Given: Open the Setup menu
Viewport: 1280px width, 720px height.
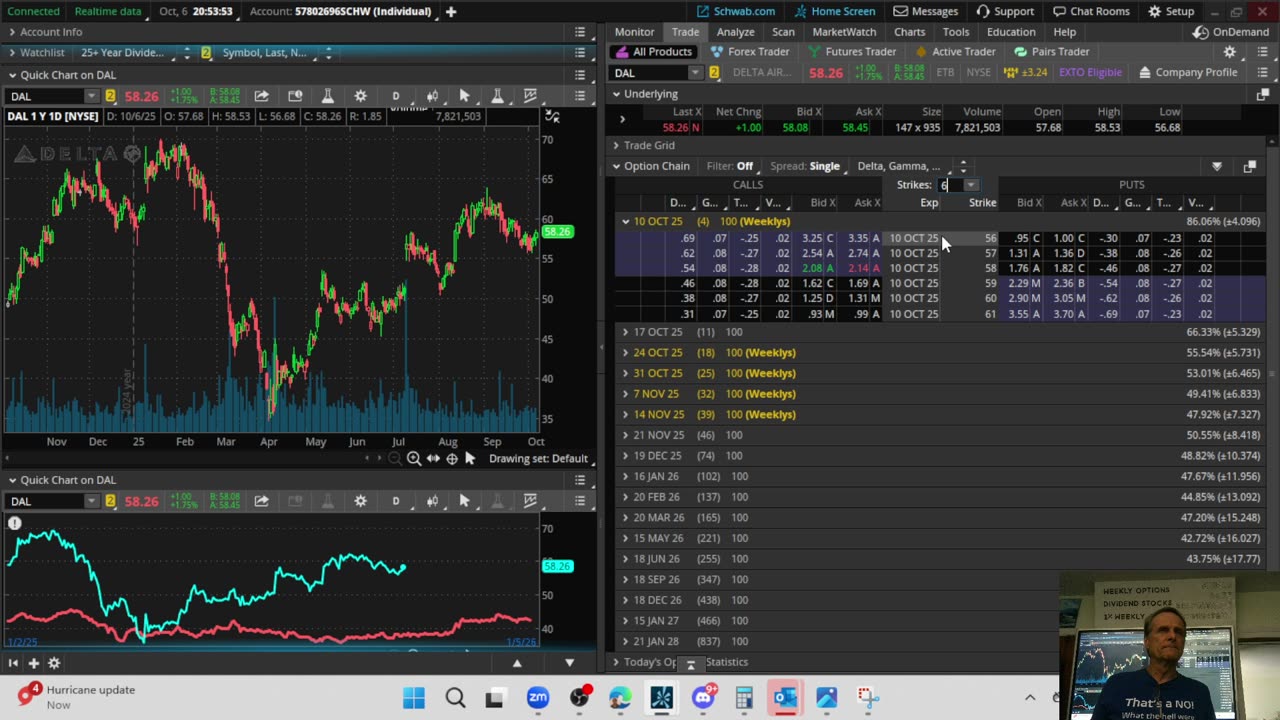Looking at the screenshot, I should (x=1171, y=11).
